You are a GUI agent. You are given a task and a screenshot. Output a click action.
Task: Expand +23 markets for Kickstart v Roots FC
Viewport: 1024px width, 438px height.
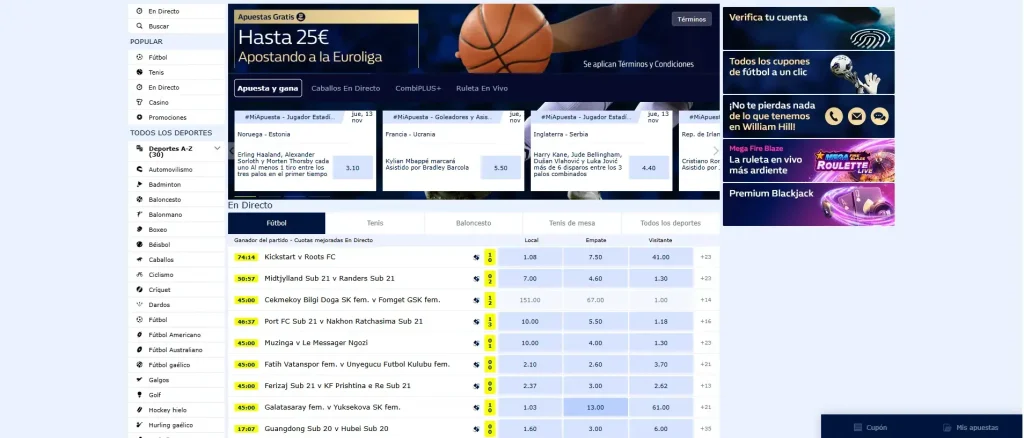[x=705, y=257]
